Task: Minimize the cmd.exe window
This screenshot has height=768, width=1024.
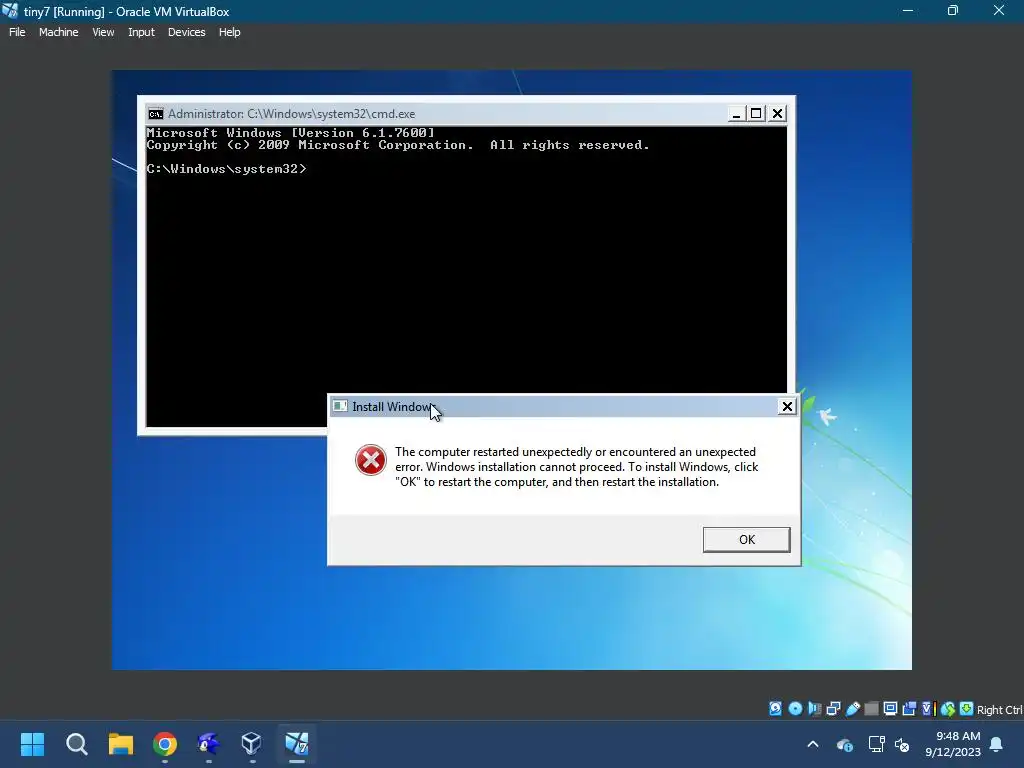Action: (x=736, y=114)
